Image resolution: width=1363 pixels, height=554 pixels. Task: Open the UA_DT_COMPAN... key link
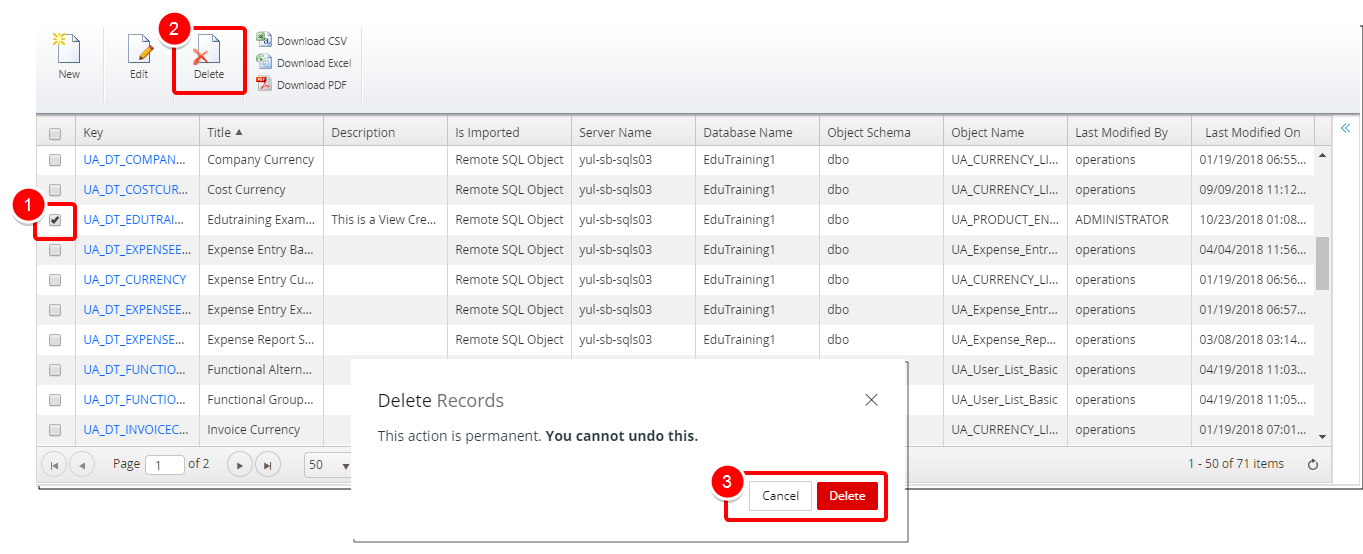point(135,160)
